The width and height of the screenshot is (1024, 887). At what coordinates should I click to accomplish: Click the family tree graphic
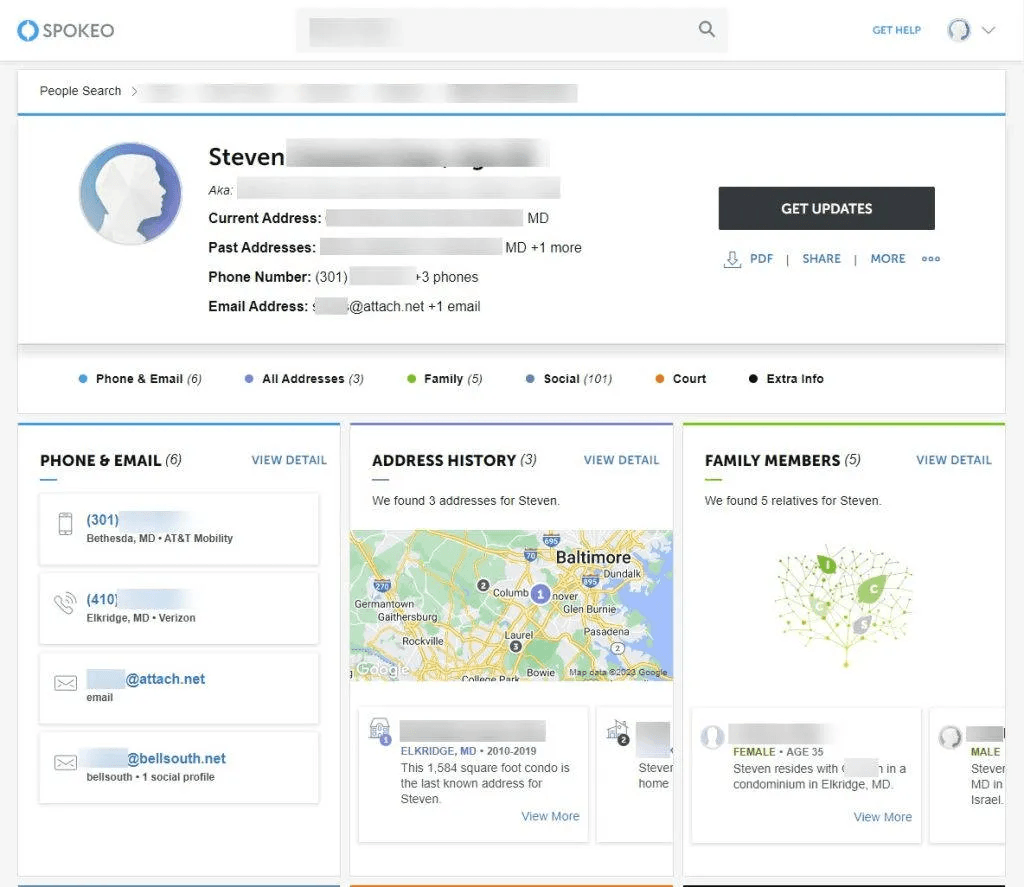844,605
